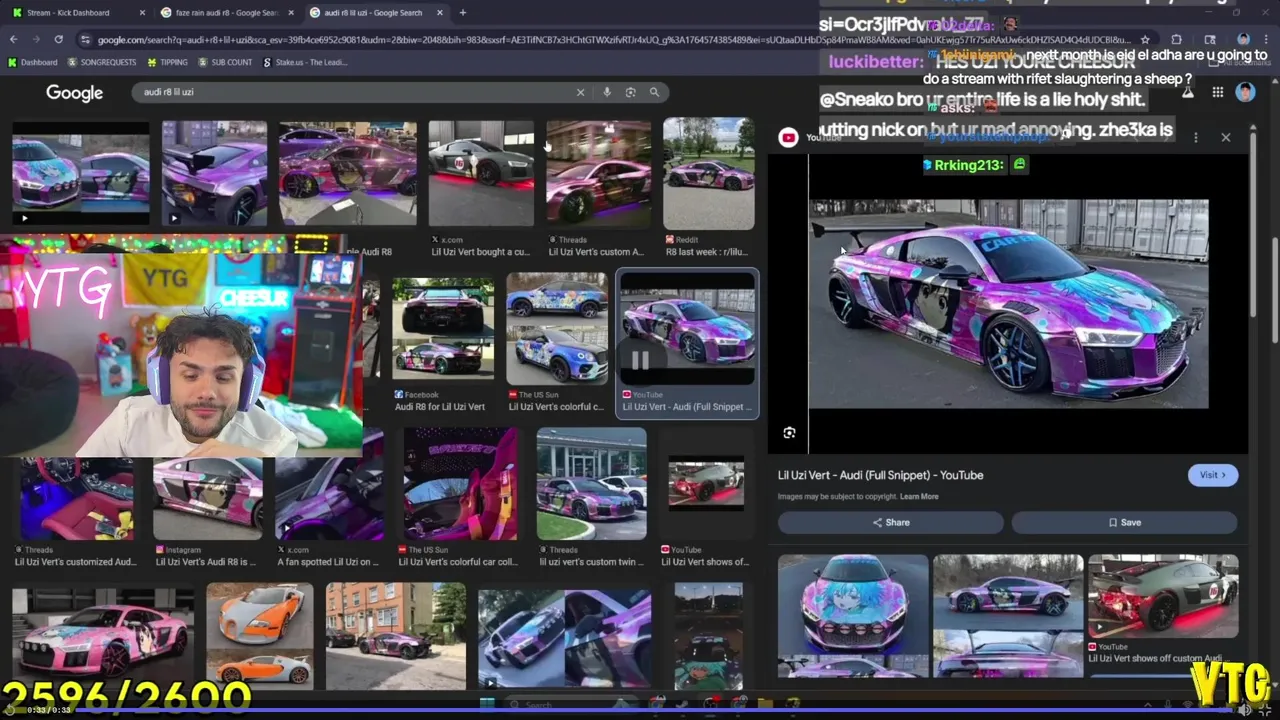Viewport: 1280px width, 720px height.
Task: Open Facebook Audi R8 for Lil Uzi Vert result
Action: (443, 331)
